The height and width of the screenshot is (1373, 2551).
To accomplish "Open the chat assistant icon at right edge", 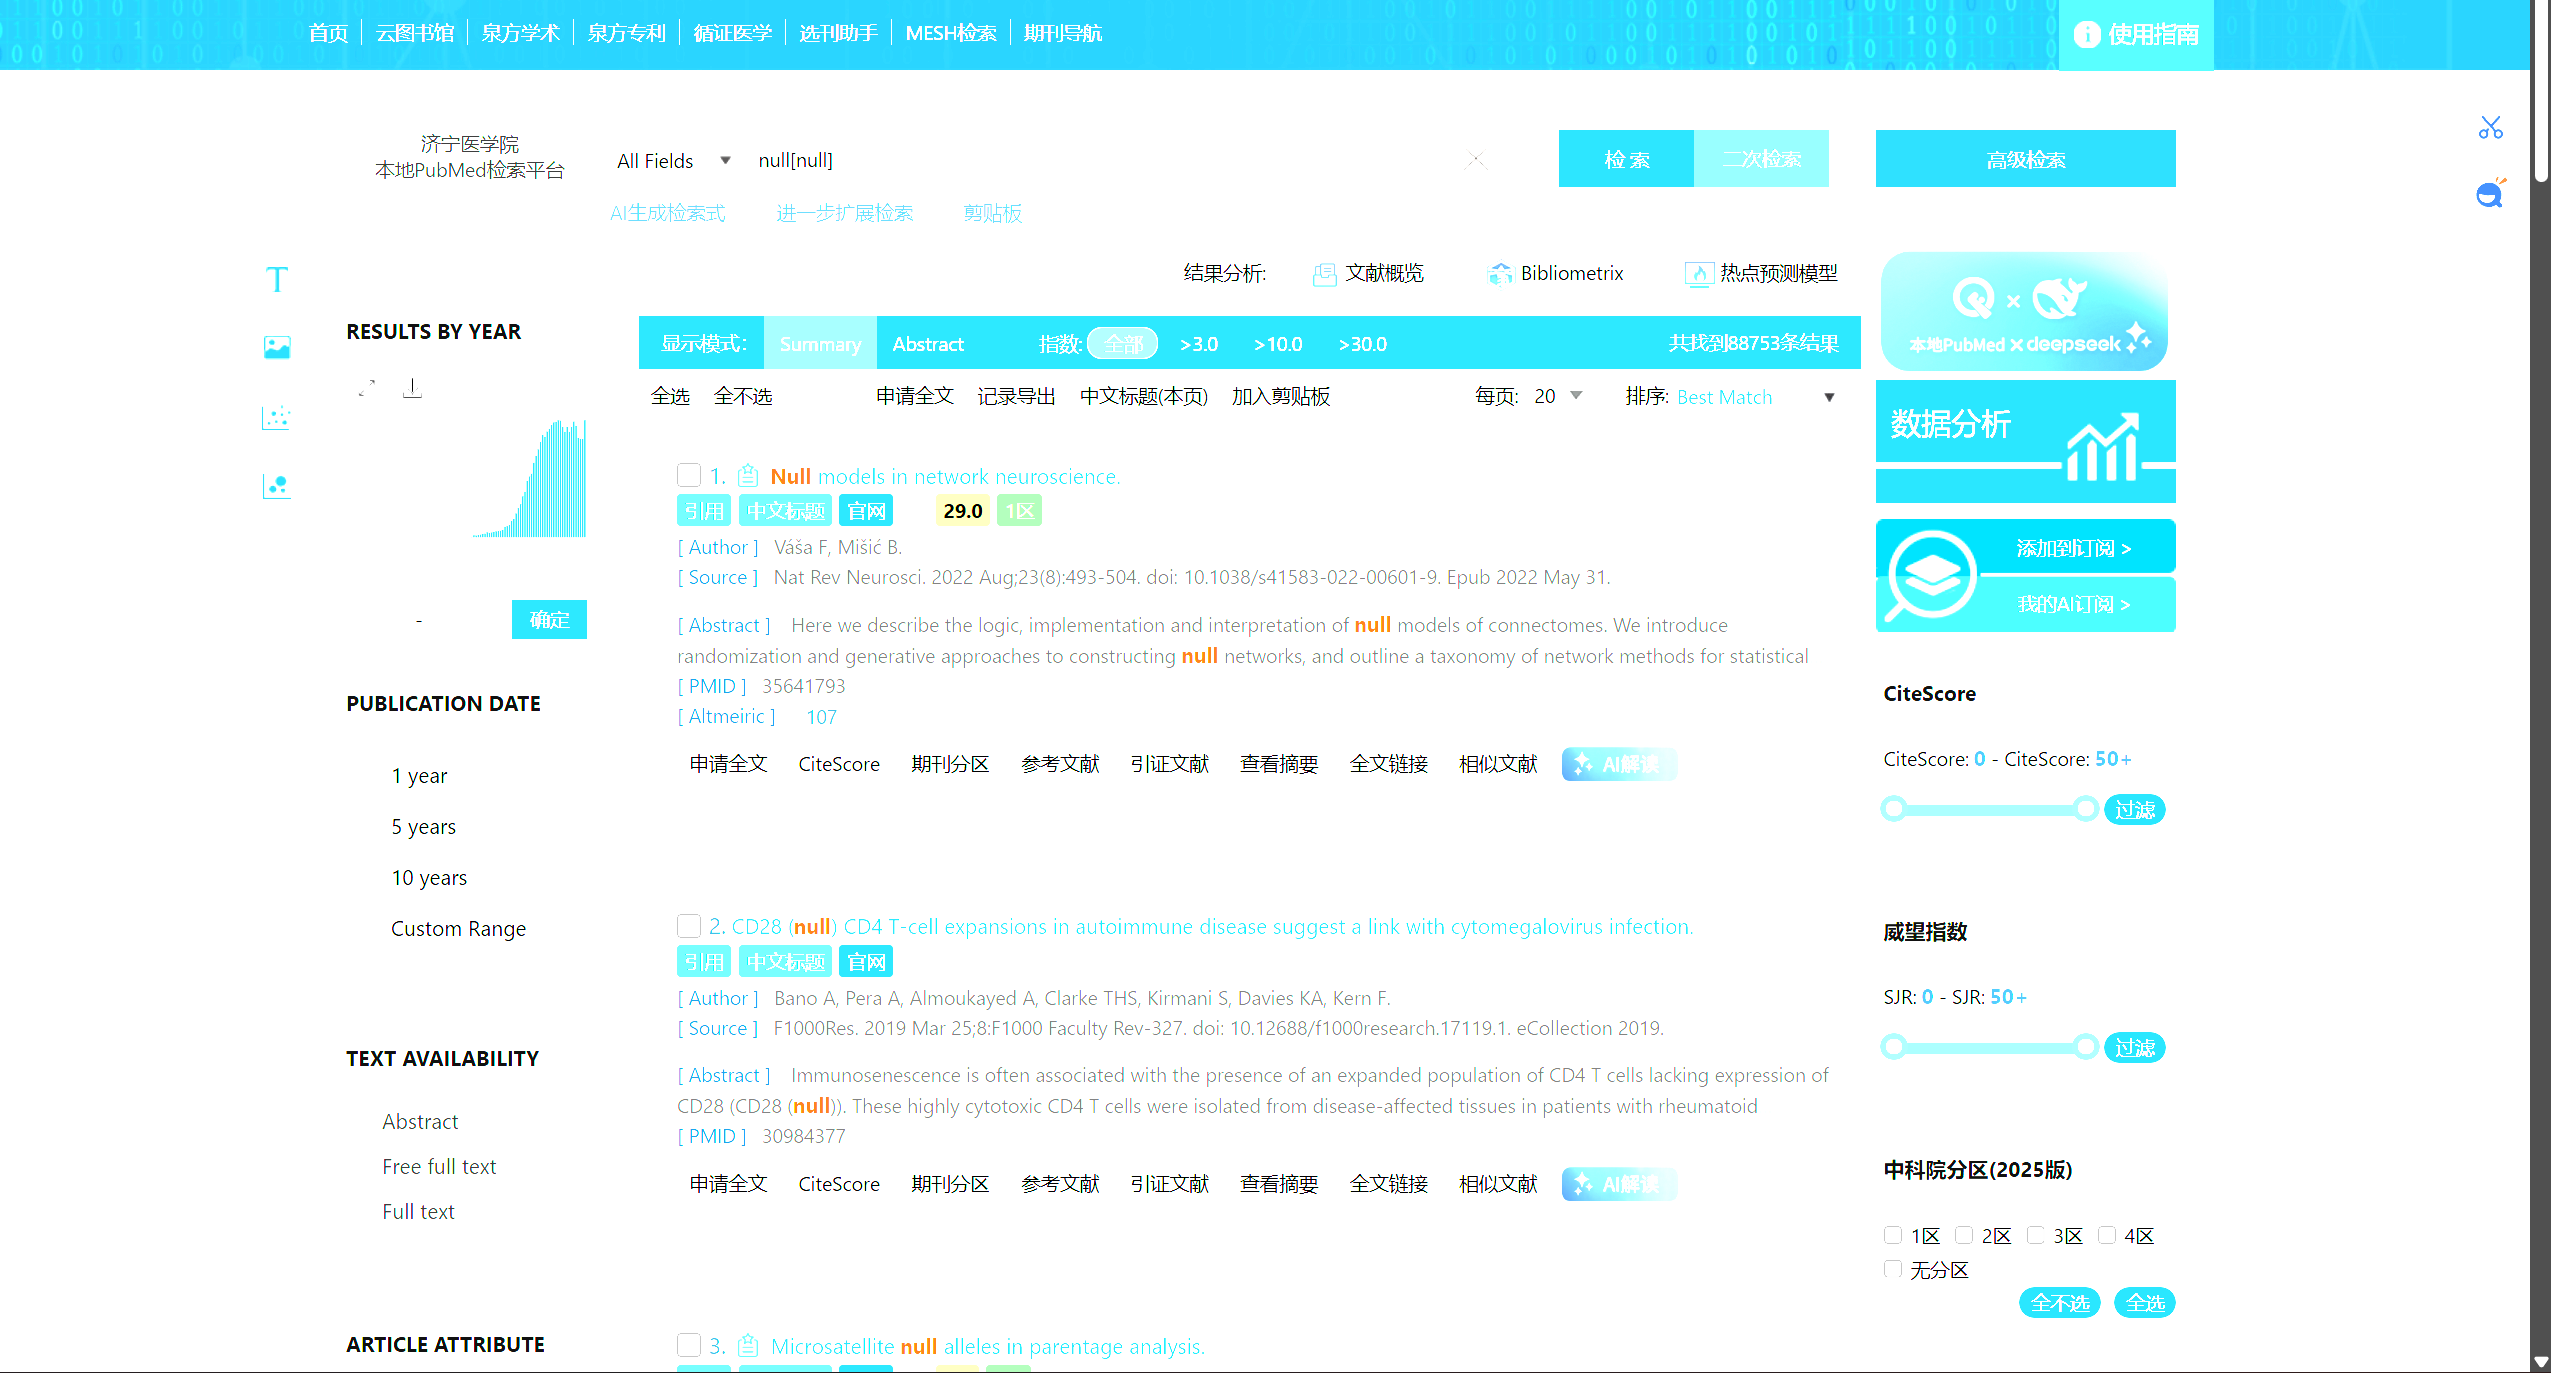I will pyautogui.click(x=2490, y=193).
